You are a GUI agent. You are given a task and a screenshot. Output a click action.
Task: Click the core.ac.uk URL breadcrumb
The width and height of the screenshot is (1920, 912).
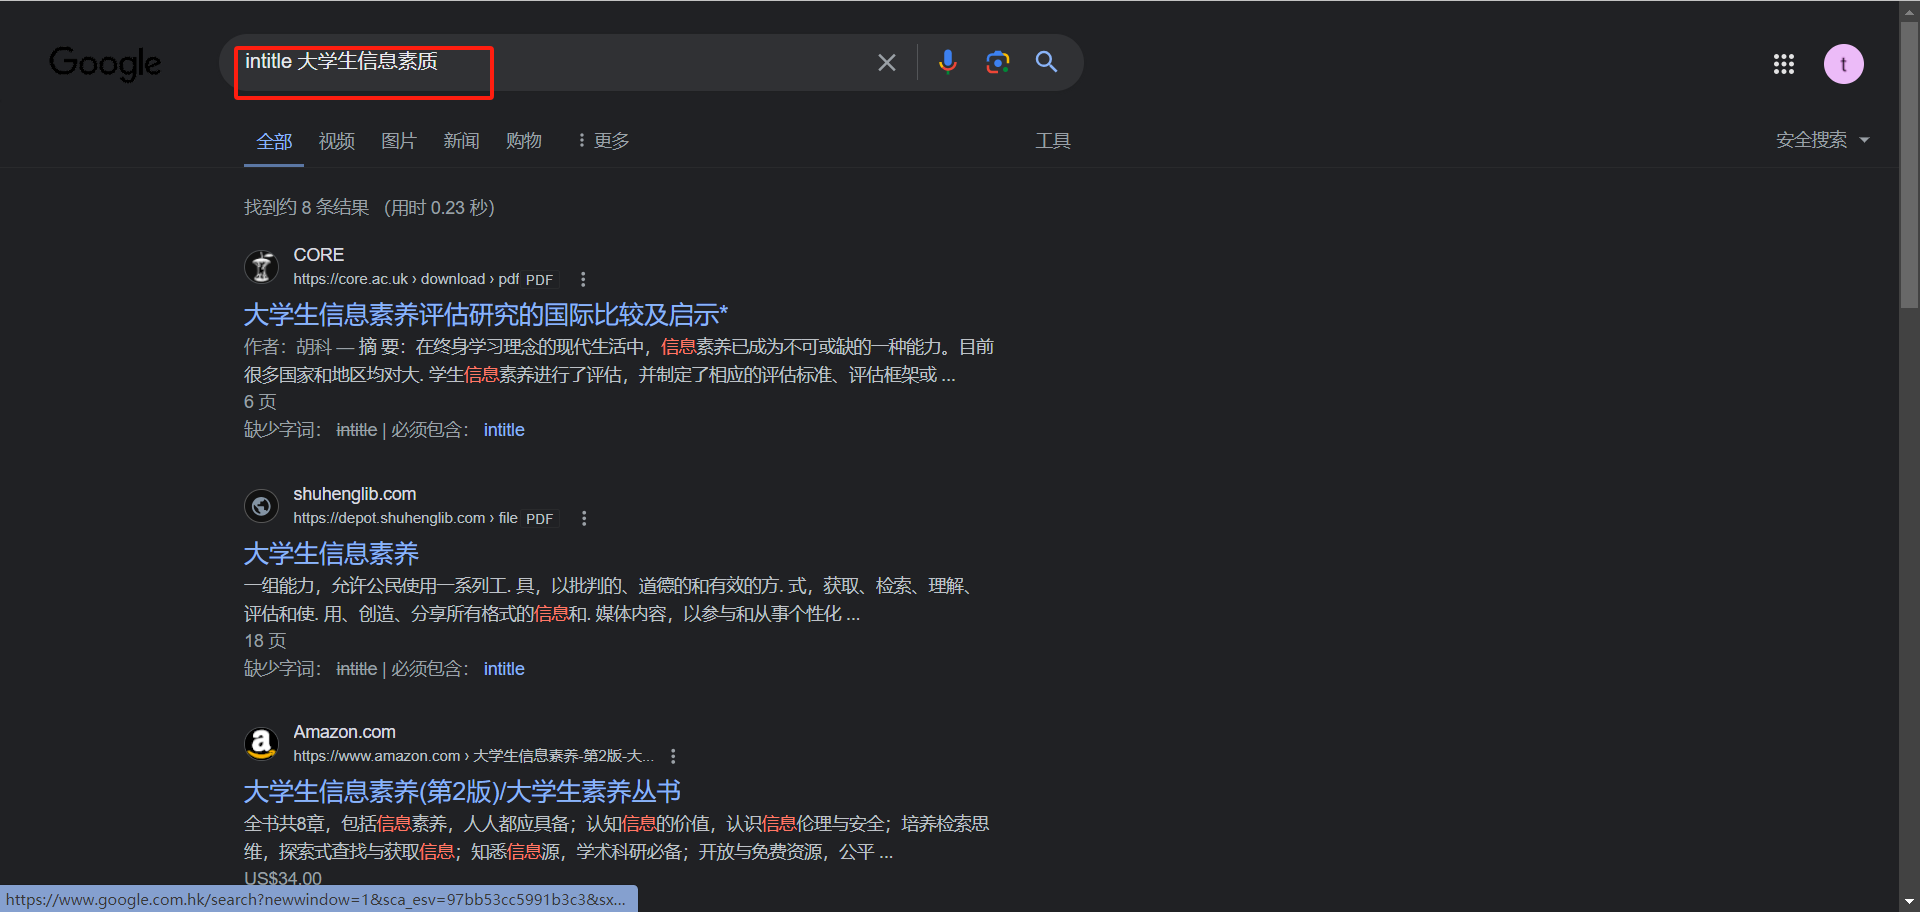click(406, 280)
